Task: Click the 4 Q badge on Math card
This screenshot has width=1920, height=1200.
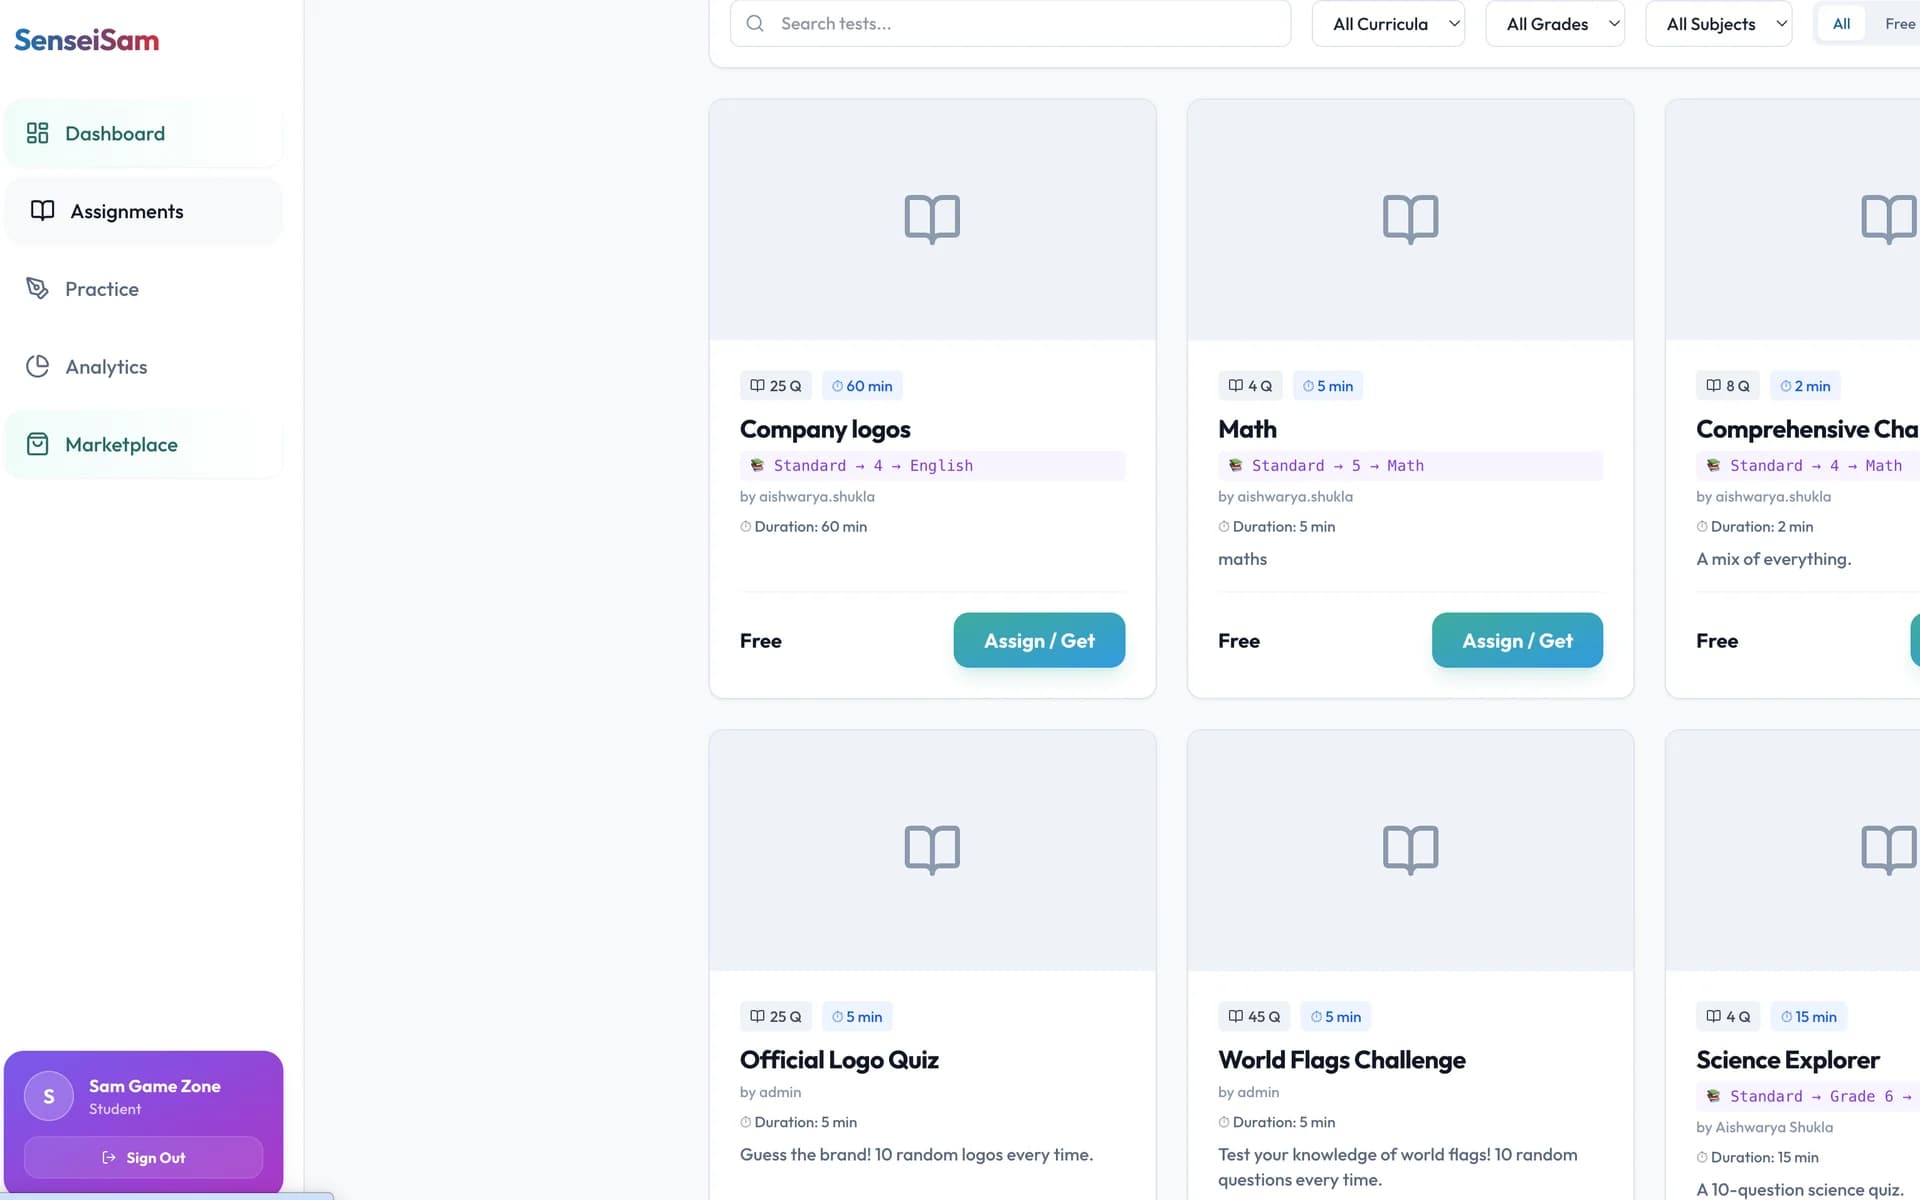Action: pos(1250,386)
